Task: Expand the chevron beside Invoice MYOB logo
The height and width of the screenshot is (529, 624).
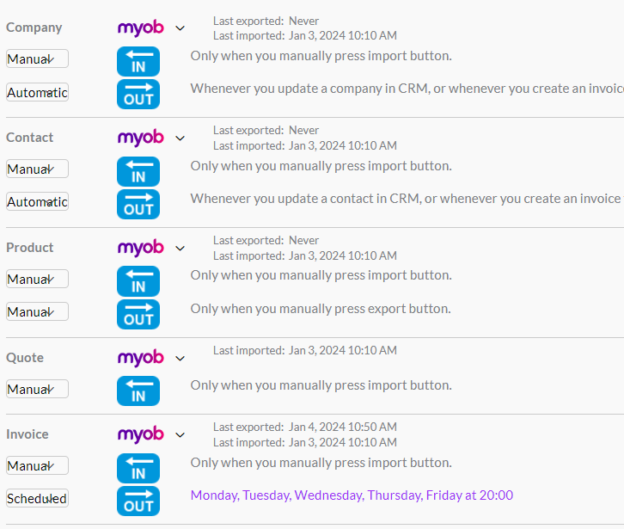Action: 180,435
